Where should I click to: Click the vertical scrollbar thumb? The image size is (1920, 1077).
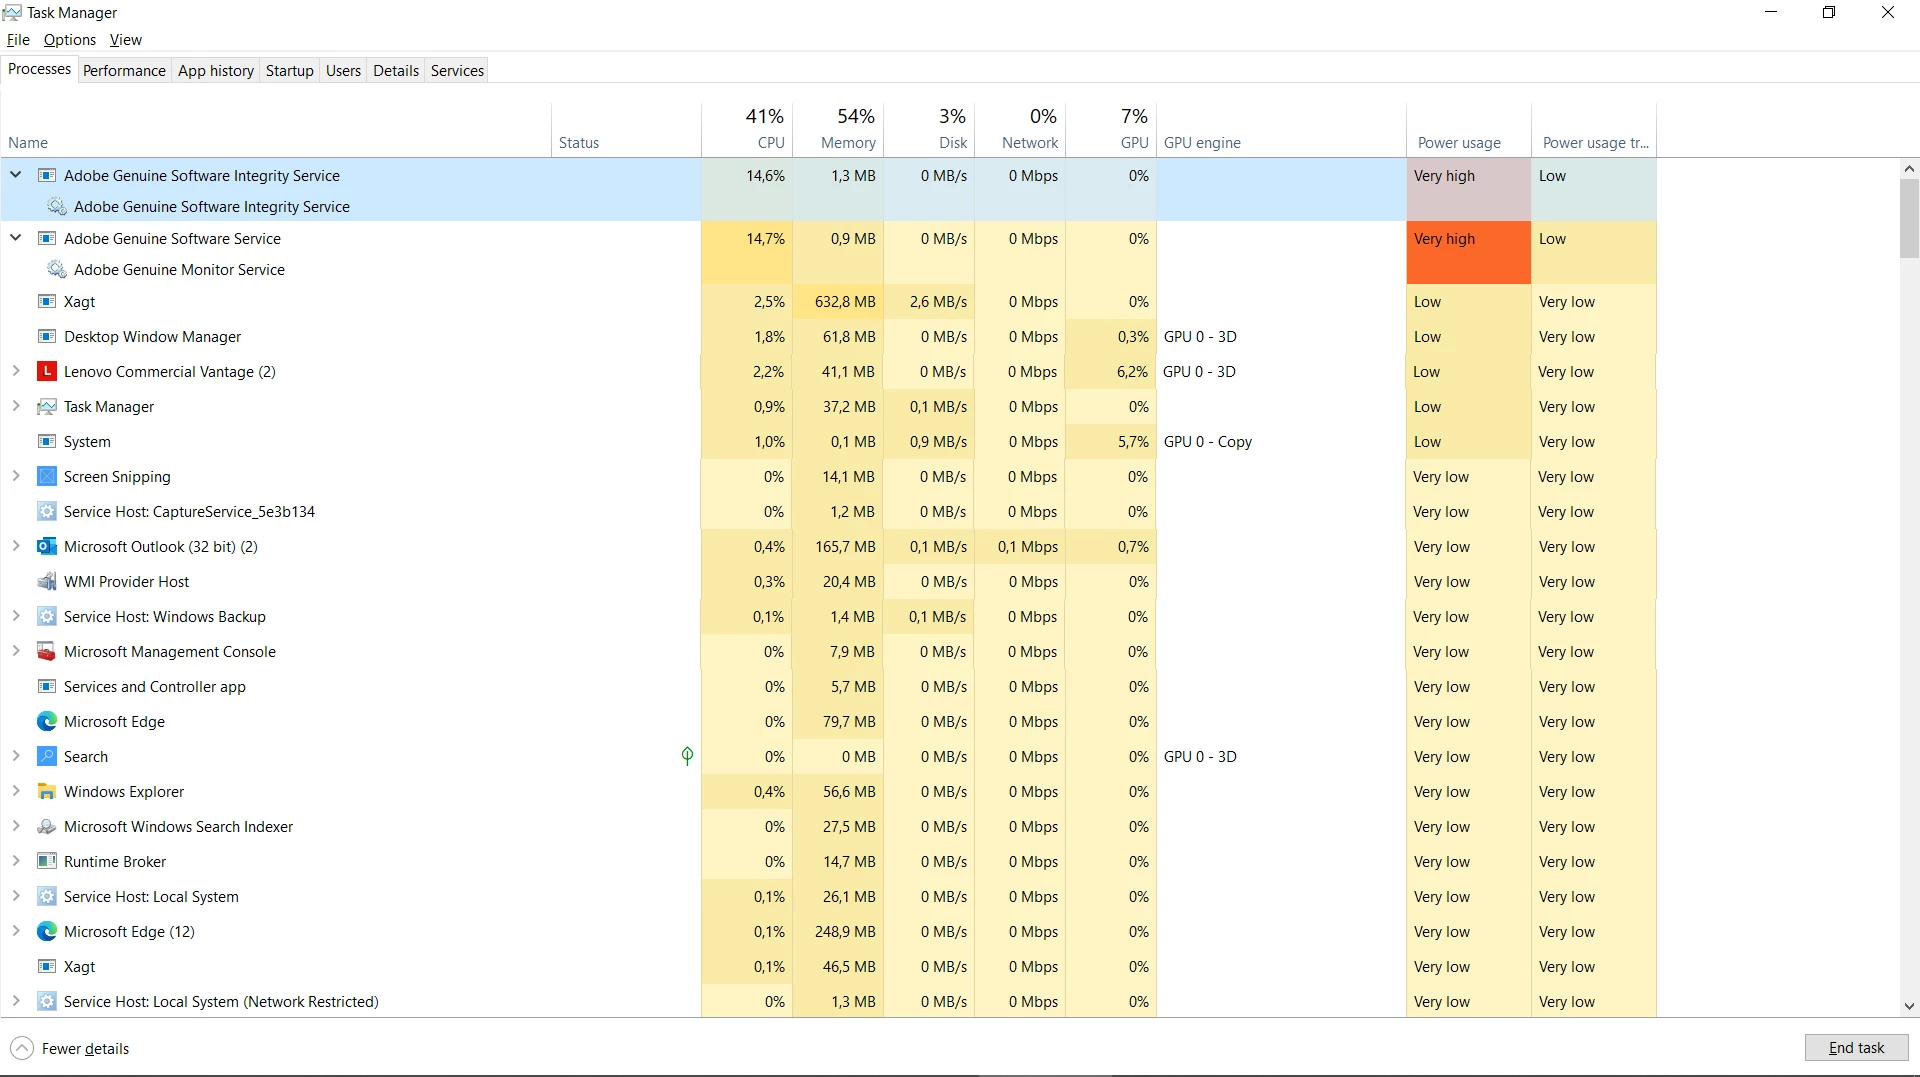tap(1909, 219)
